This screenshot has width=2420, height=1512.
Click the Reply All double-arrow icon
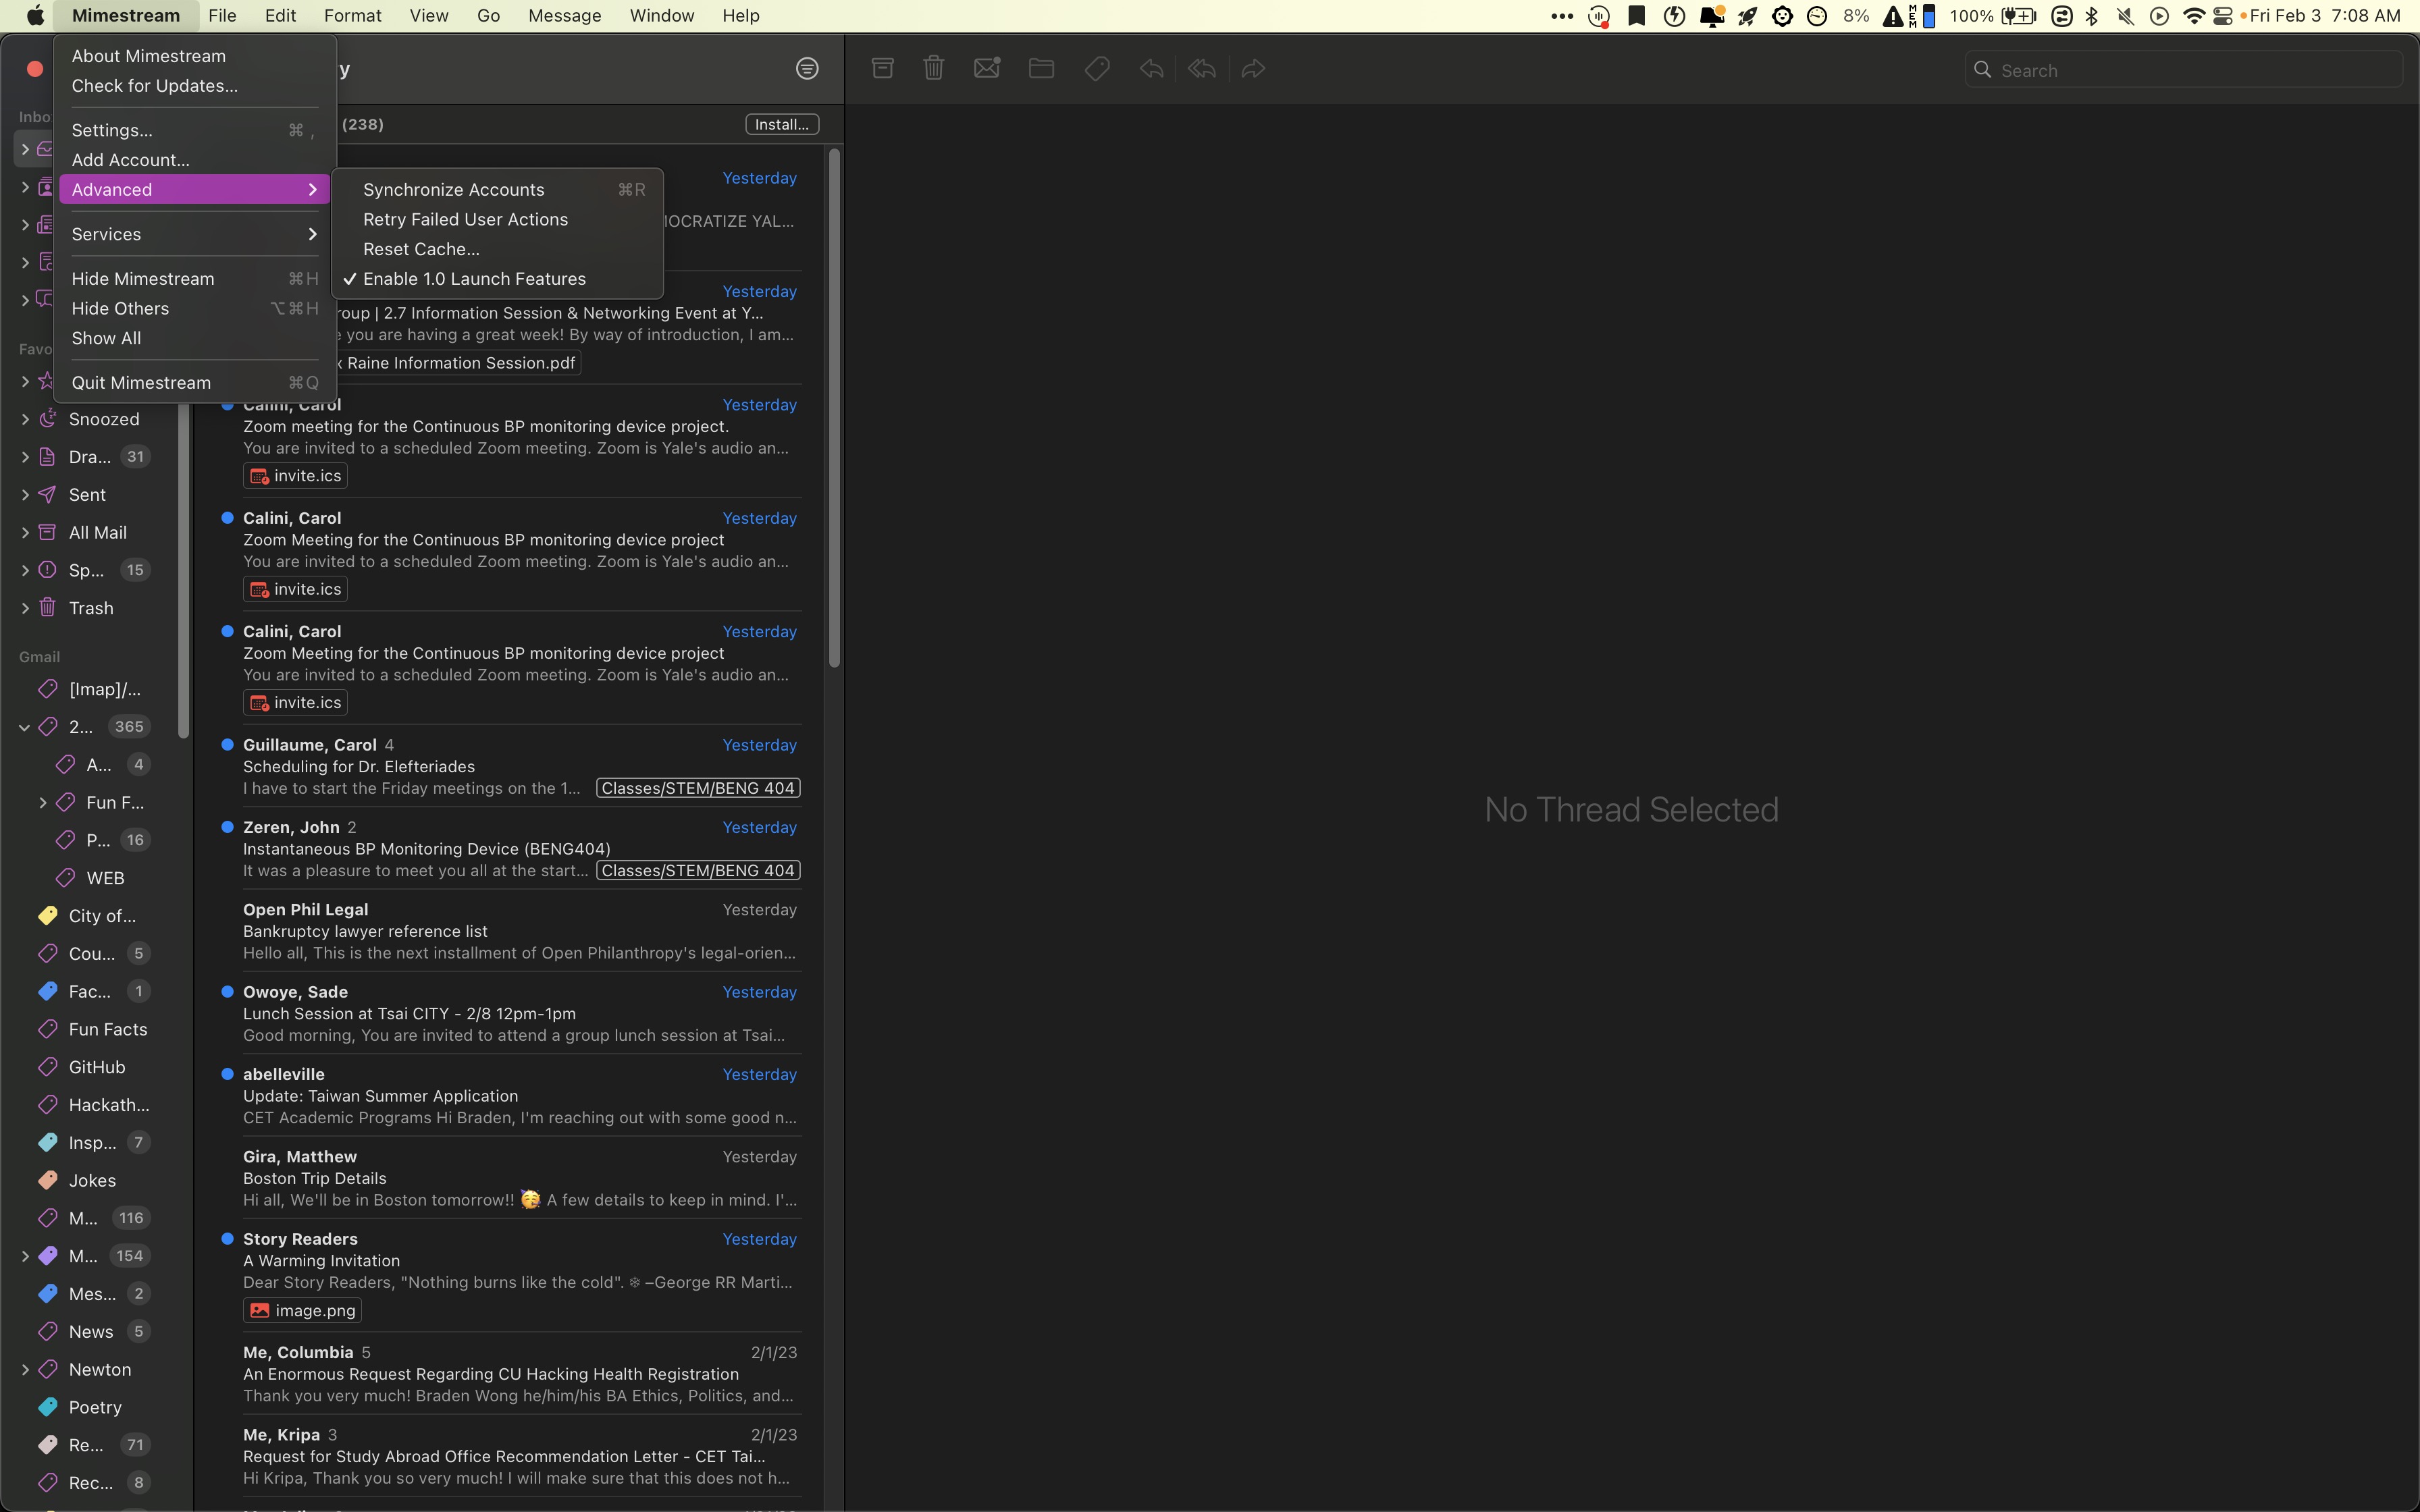pos(1202,68)
